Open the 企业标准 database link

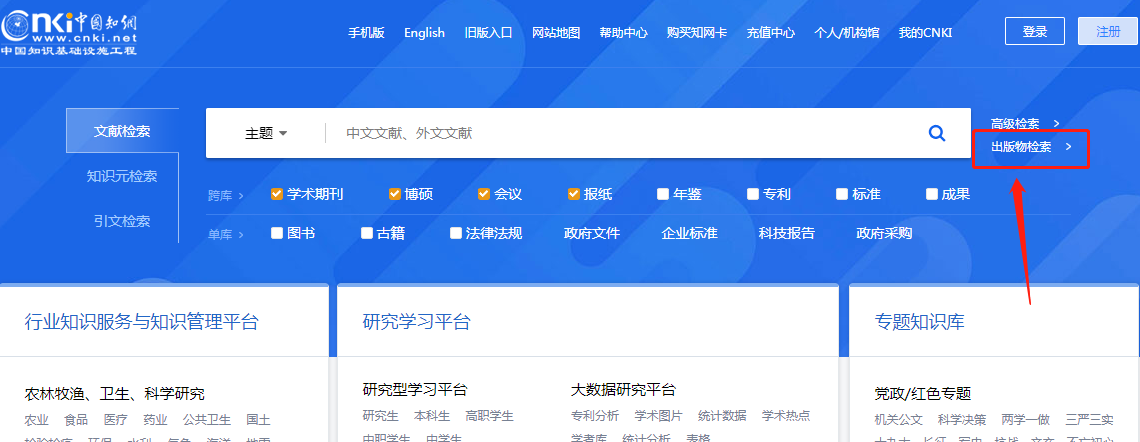689,233
